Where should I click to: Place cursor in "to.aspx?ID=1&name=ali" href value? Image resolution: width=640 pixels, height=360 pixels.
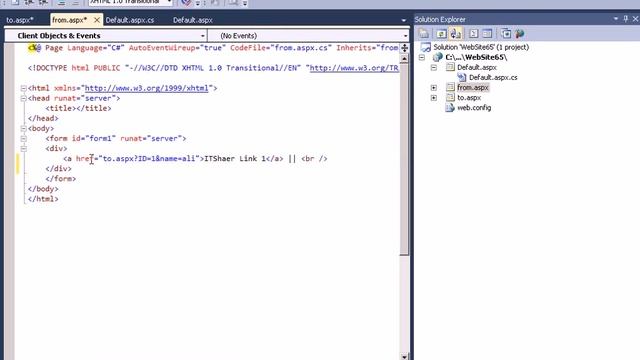pyautogui.click(x=149, y=159)
